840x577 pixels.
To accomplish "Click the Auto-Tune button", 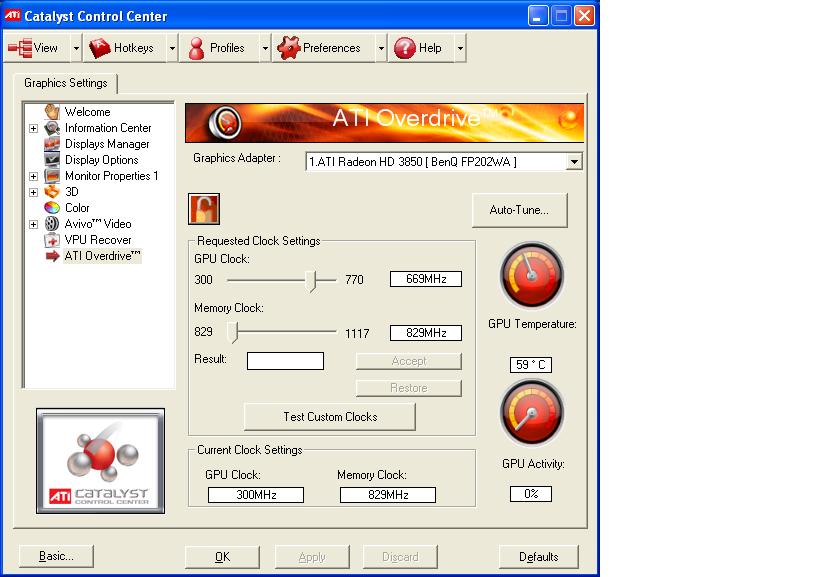I will (519, 210).
